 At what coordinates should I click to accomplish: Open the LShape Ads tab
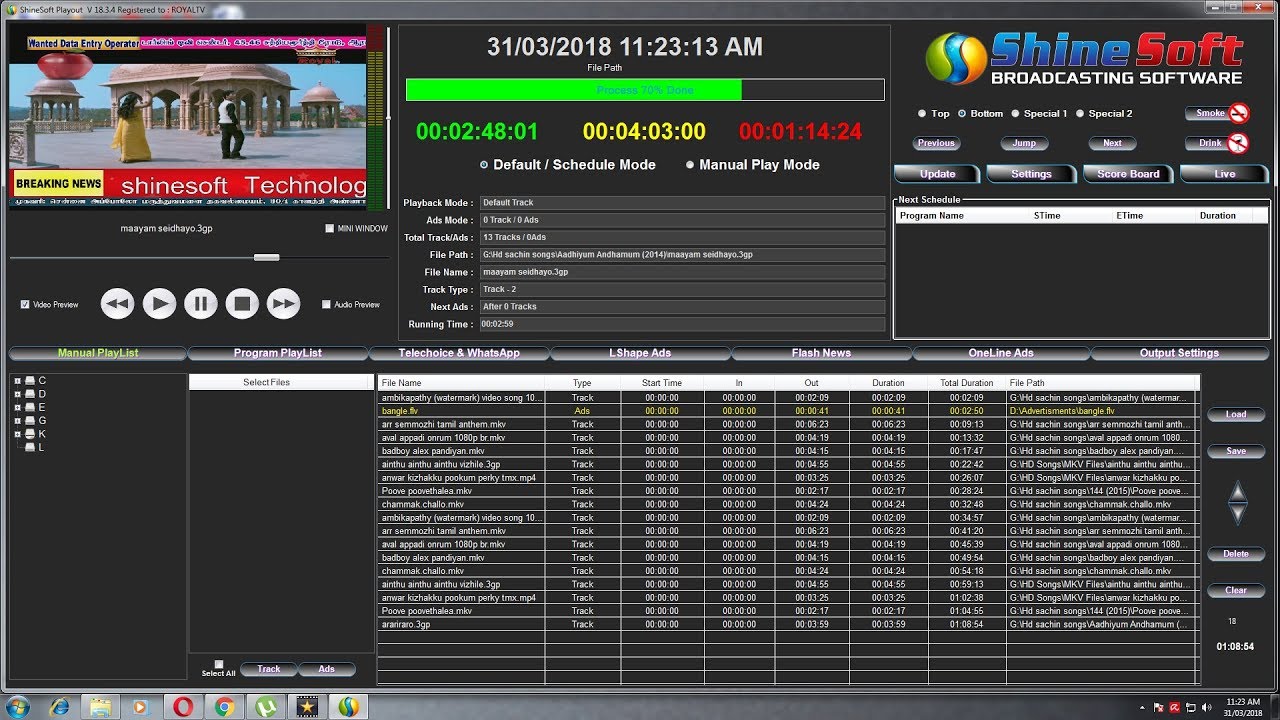tap(640, 353)
